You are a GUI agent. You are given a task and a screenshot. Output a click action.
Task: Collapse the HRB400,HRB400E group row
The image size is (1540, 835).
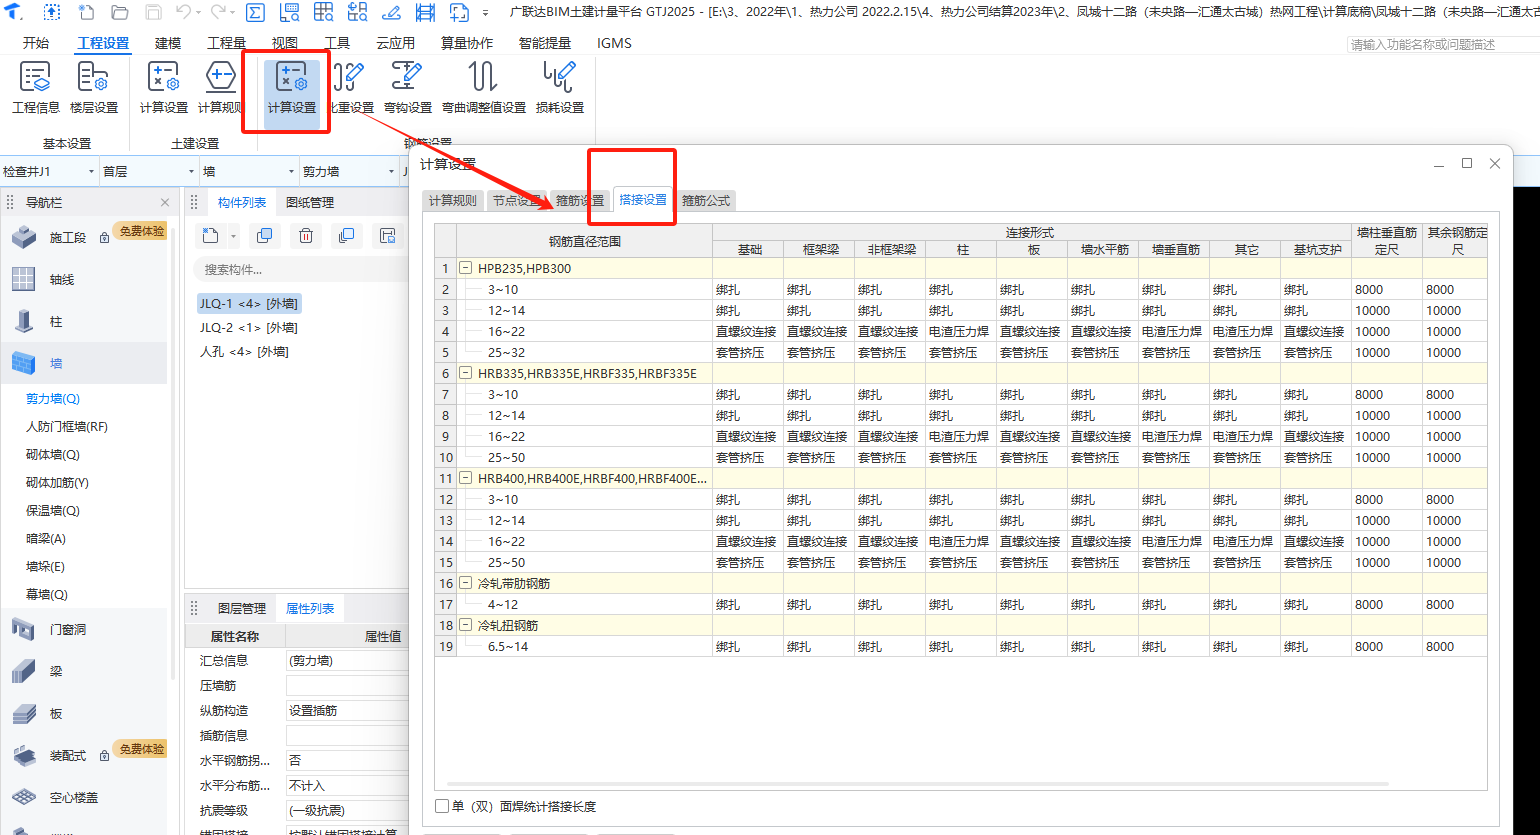tap(465, 478)
